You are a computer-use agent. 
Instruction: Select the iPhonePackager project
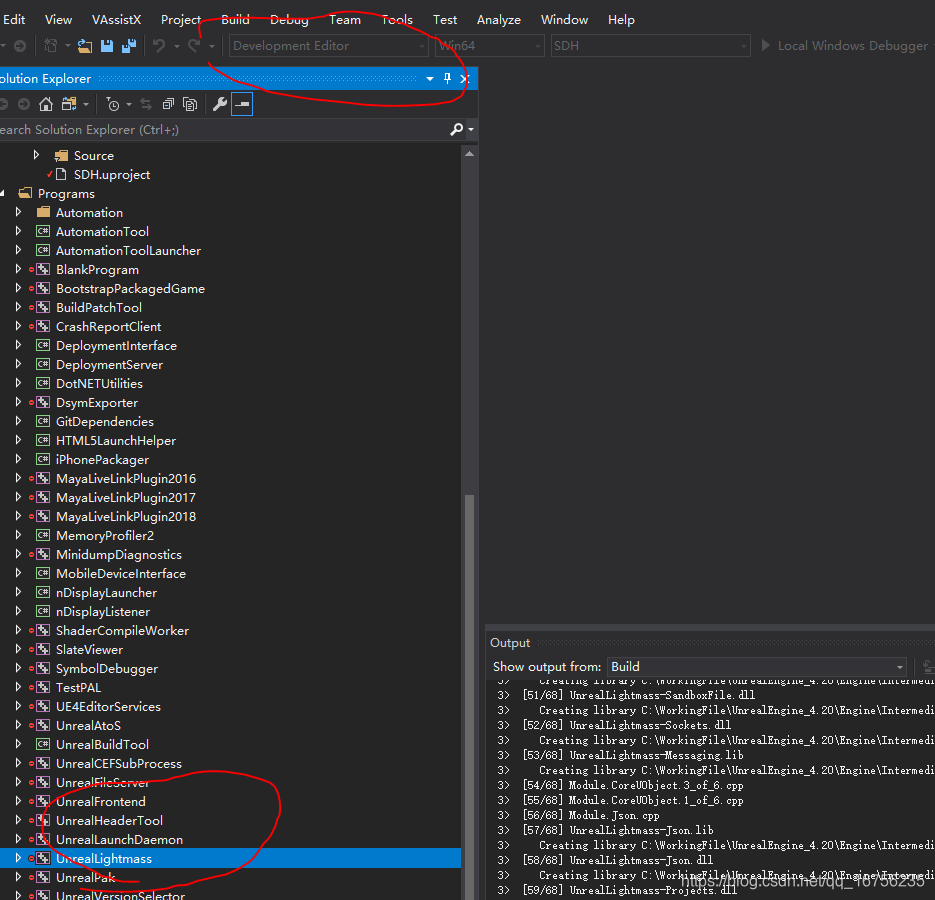point(103,460)
